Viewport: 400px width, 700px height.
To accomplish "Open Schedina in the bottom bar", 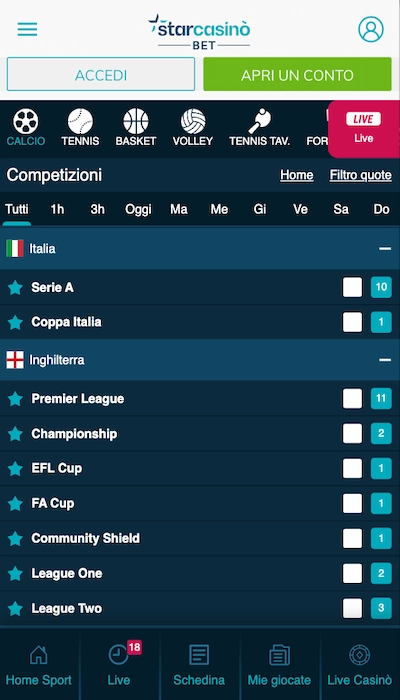I will pyautogui.click(x=199, y=665).
